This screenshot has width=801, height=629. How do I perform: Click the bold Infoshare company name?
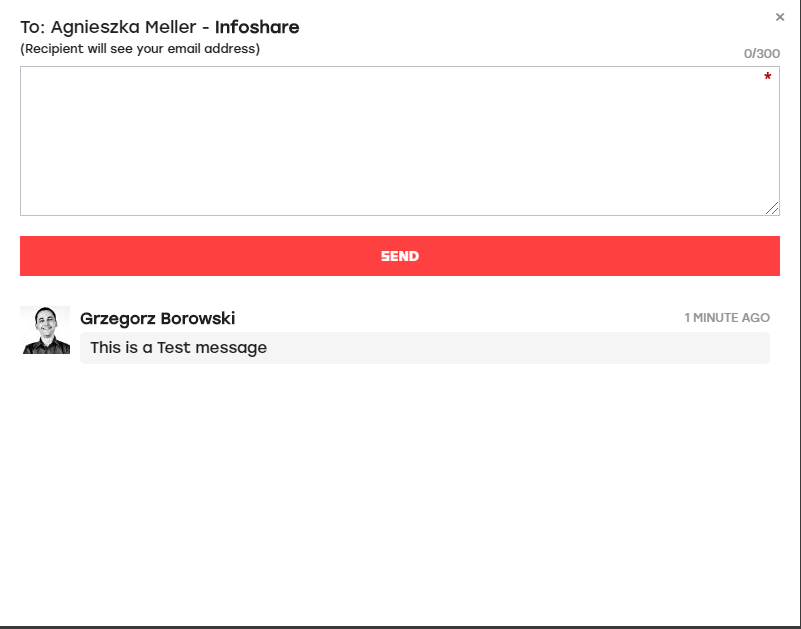pyautogui.click(x=257, y=27)
